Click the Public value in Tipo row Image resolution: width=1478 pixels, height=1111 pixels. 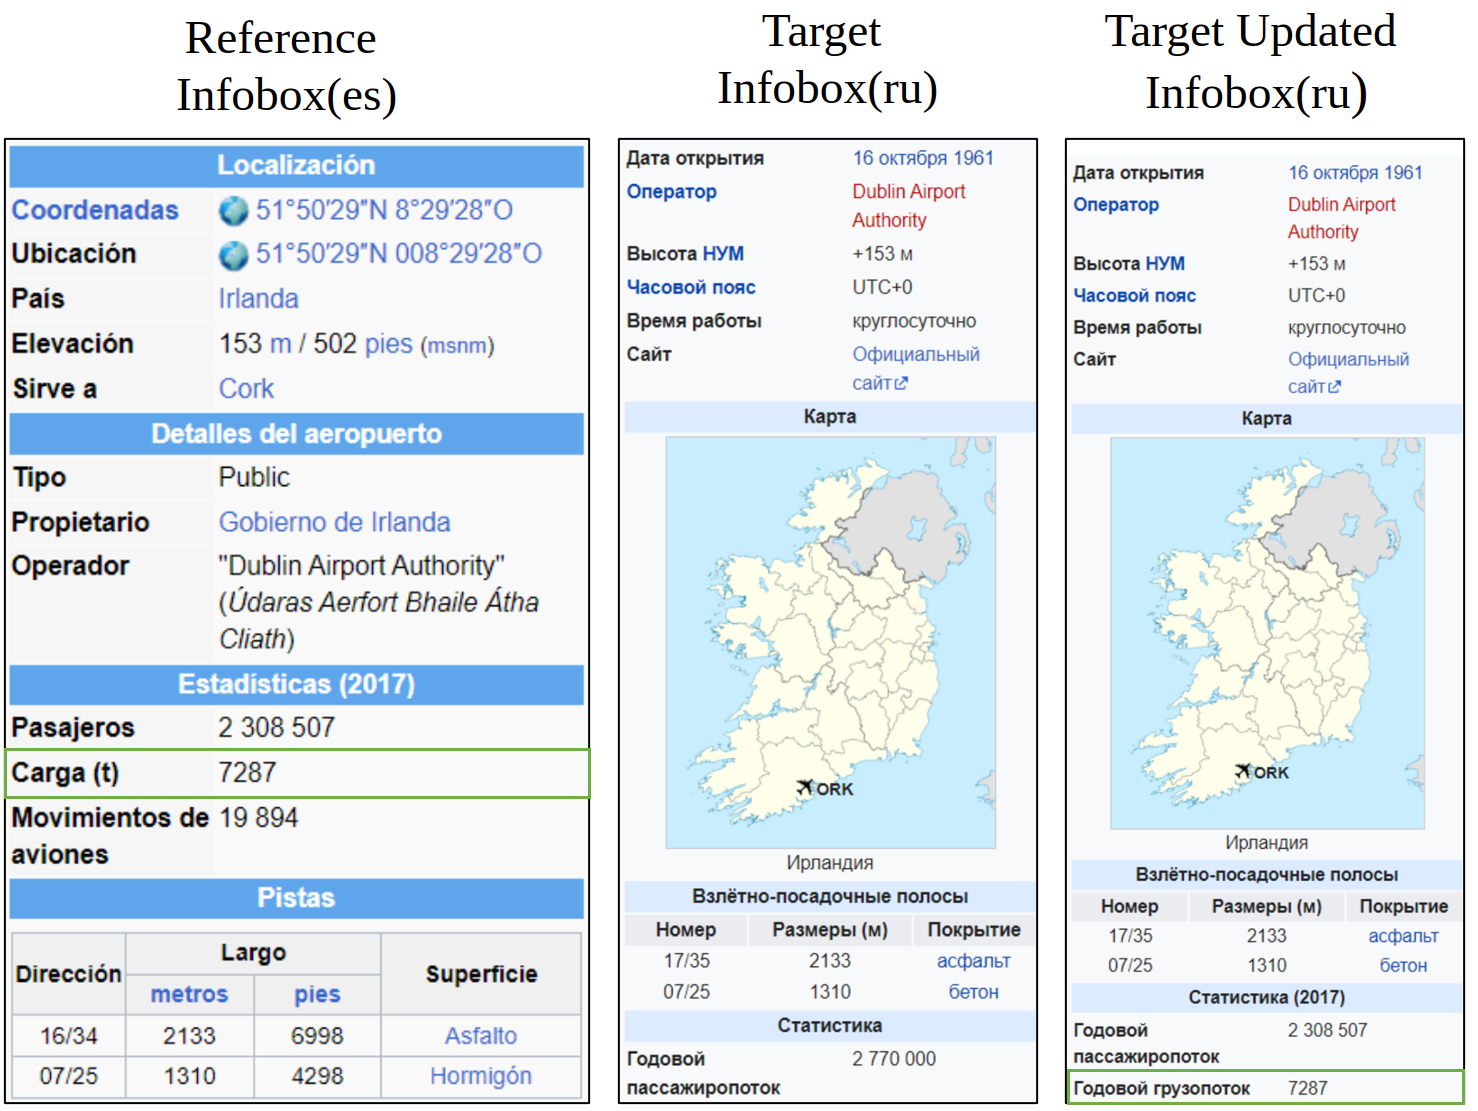254,478
